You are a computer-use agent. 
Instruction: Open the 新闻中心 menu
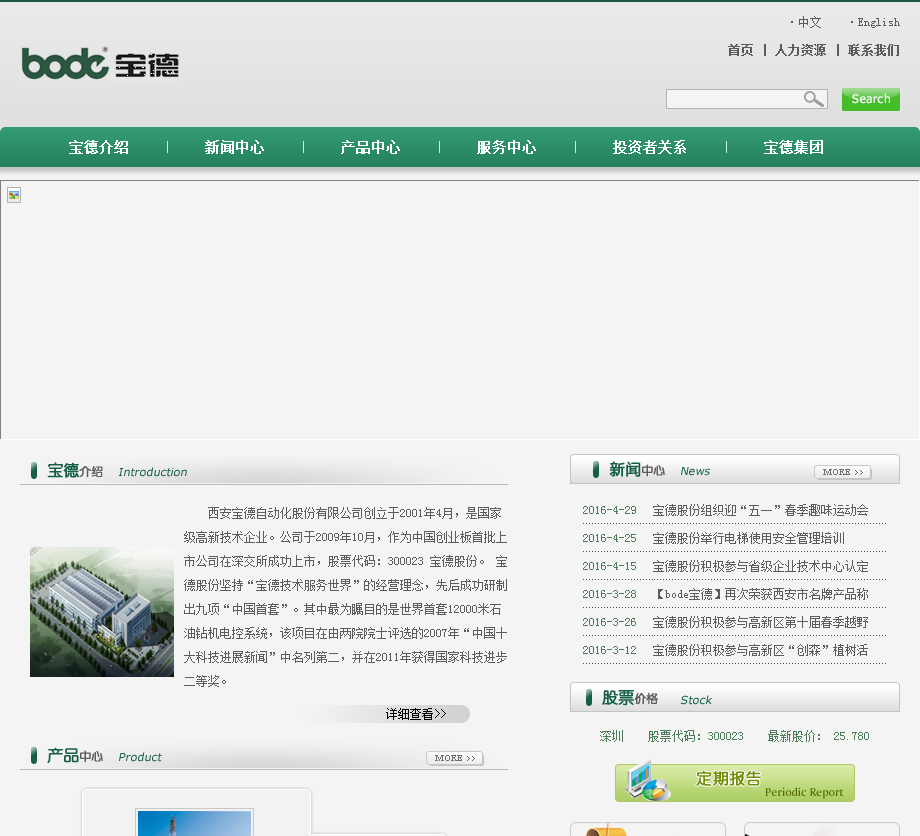point(234,147)
